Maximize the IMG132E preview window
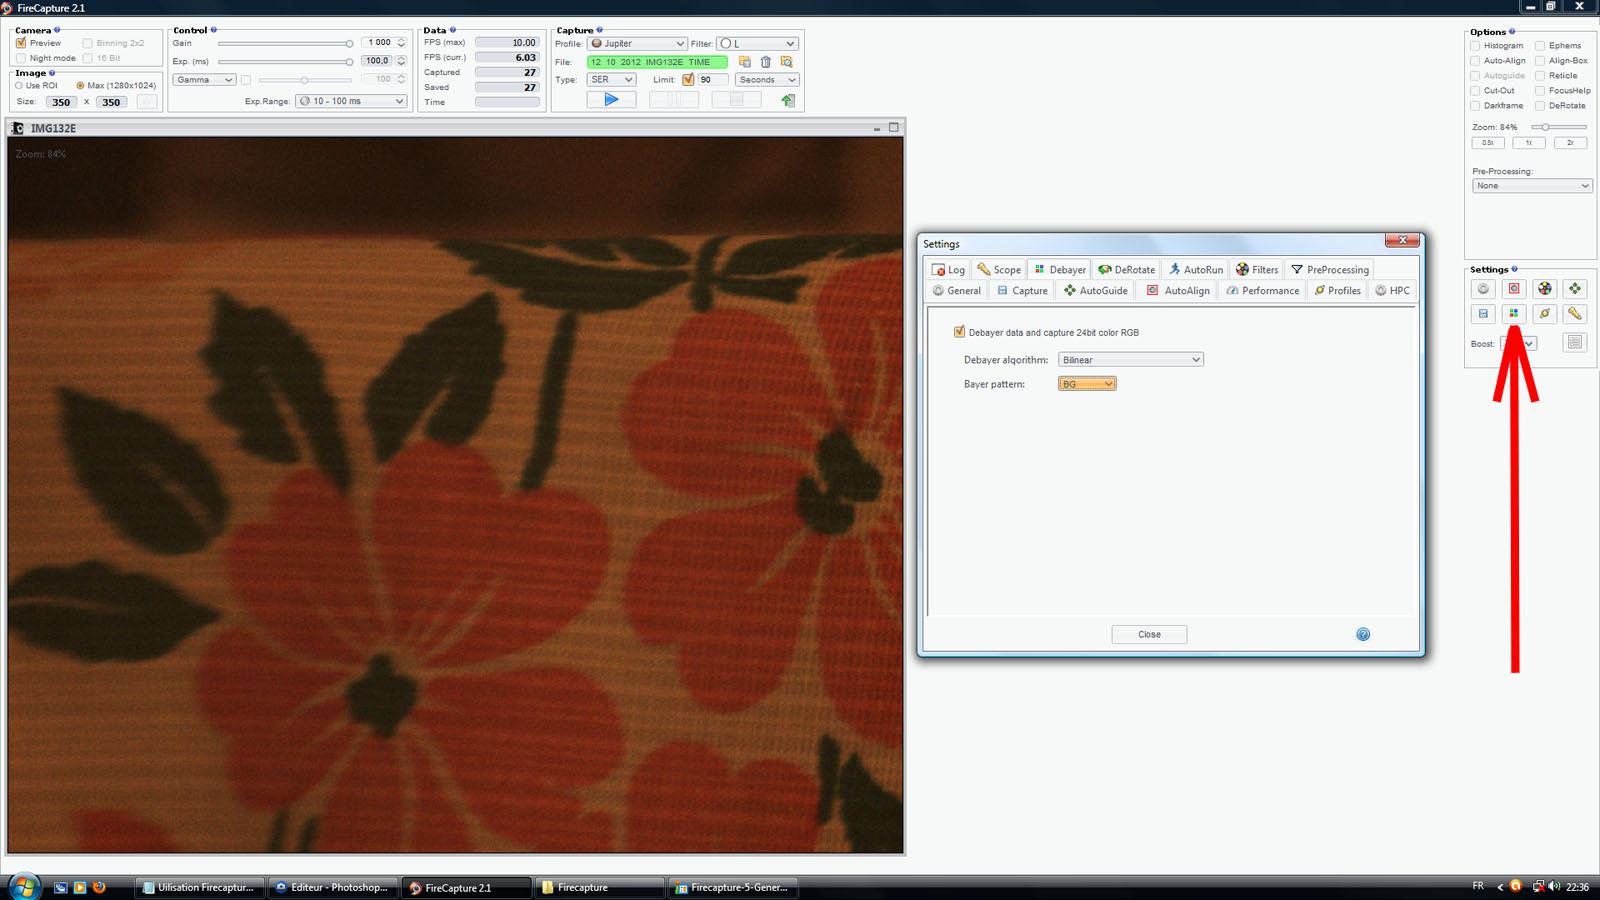The height and width of the screenshot is (900, 1600). [894, 128]
